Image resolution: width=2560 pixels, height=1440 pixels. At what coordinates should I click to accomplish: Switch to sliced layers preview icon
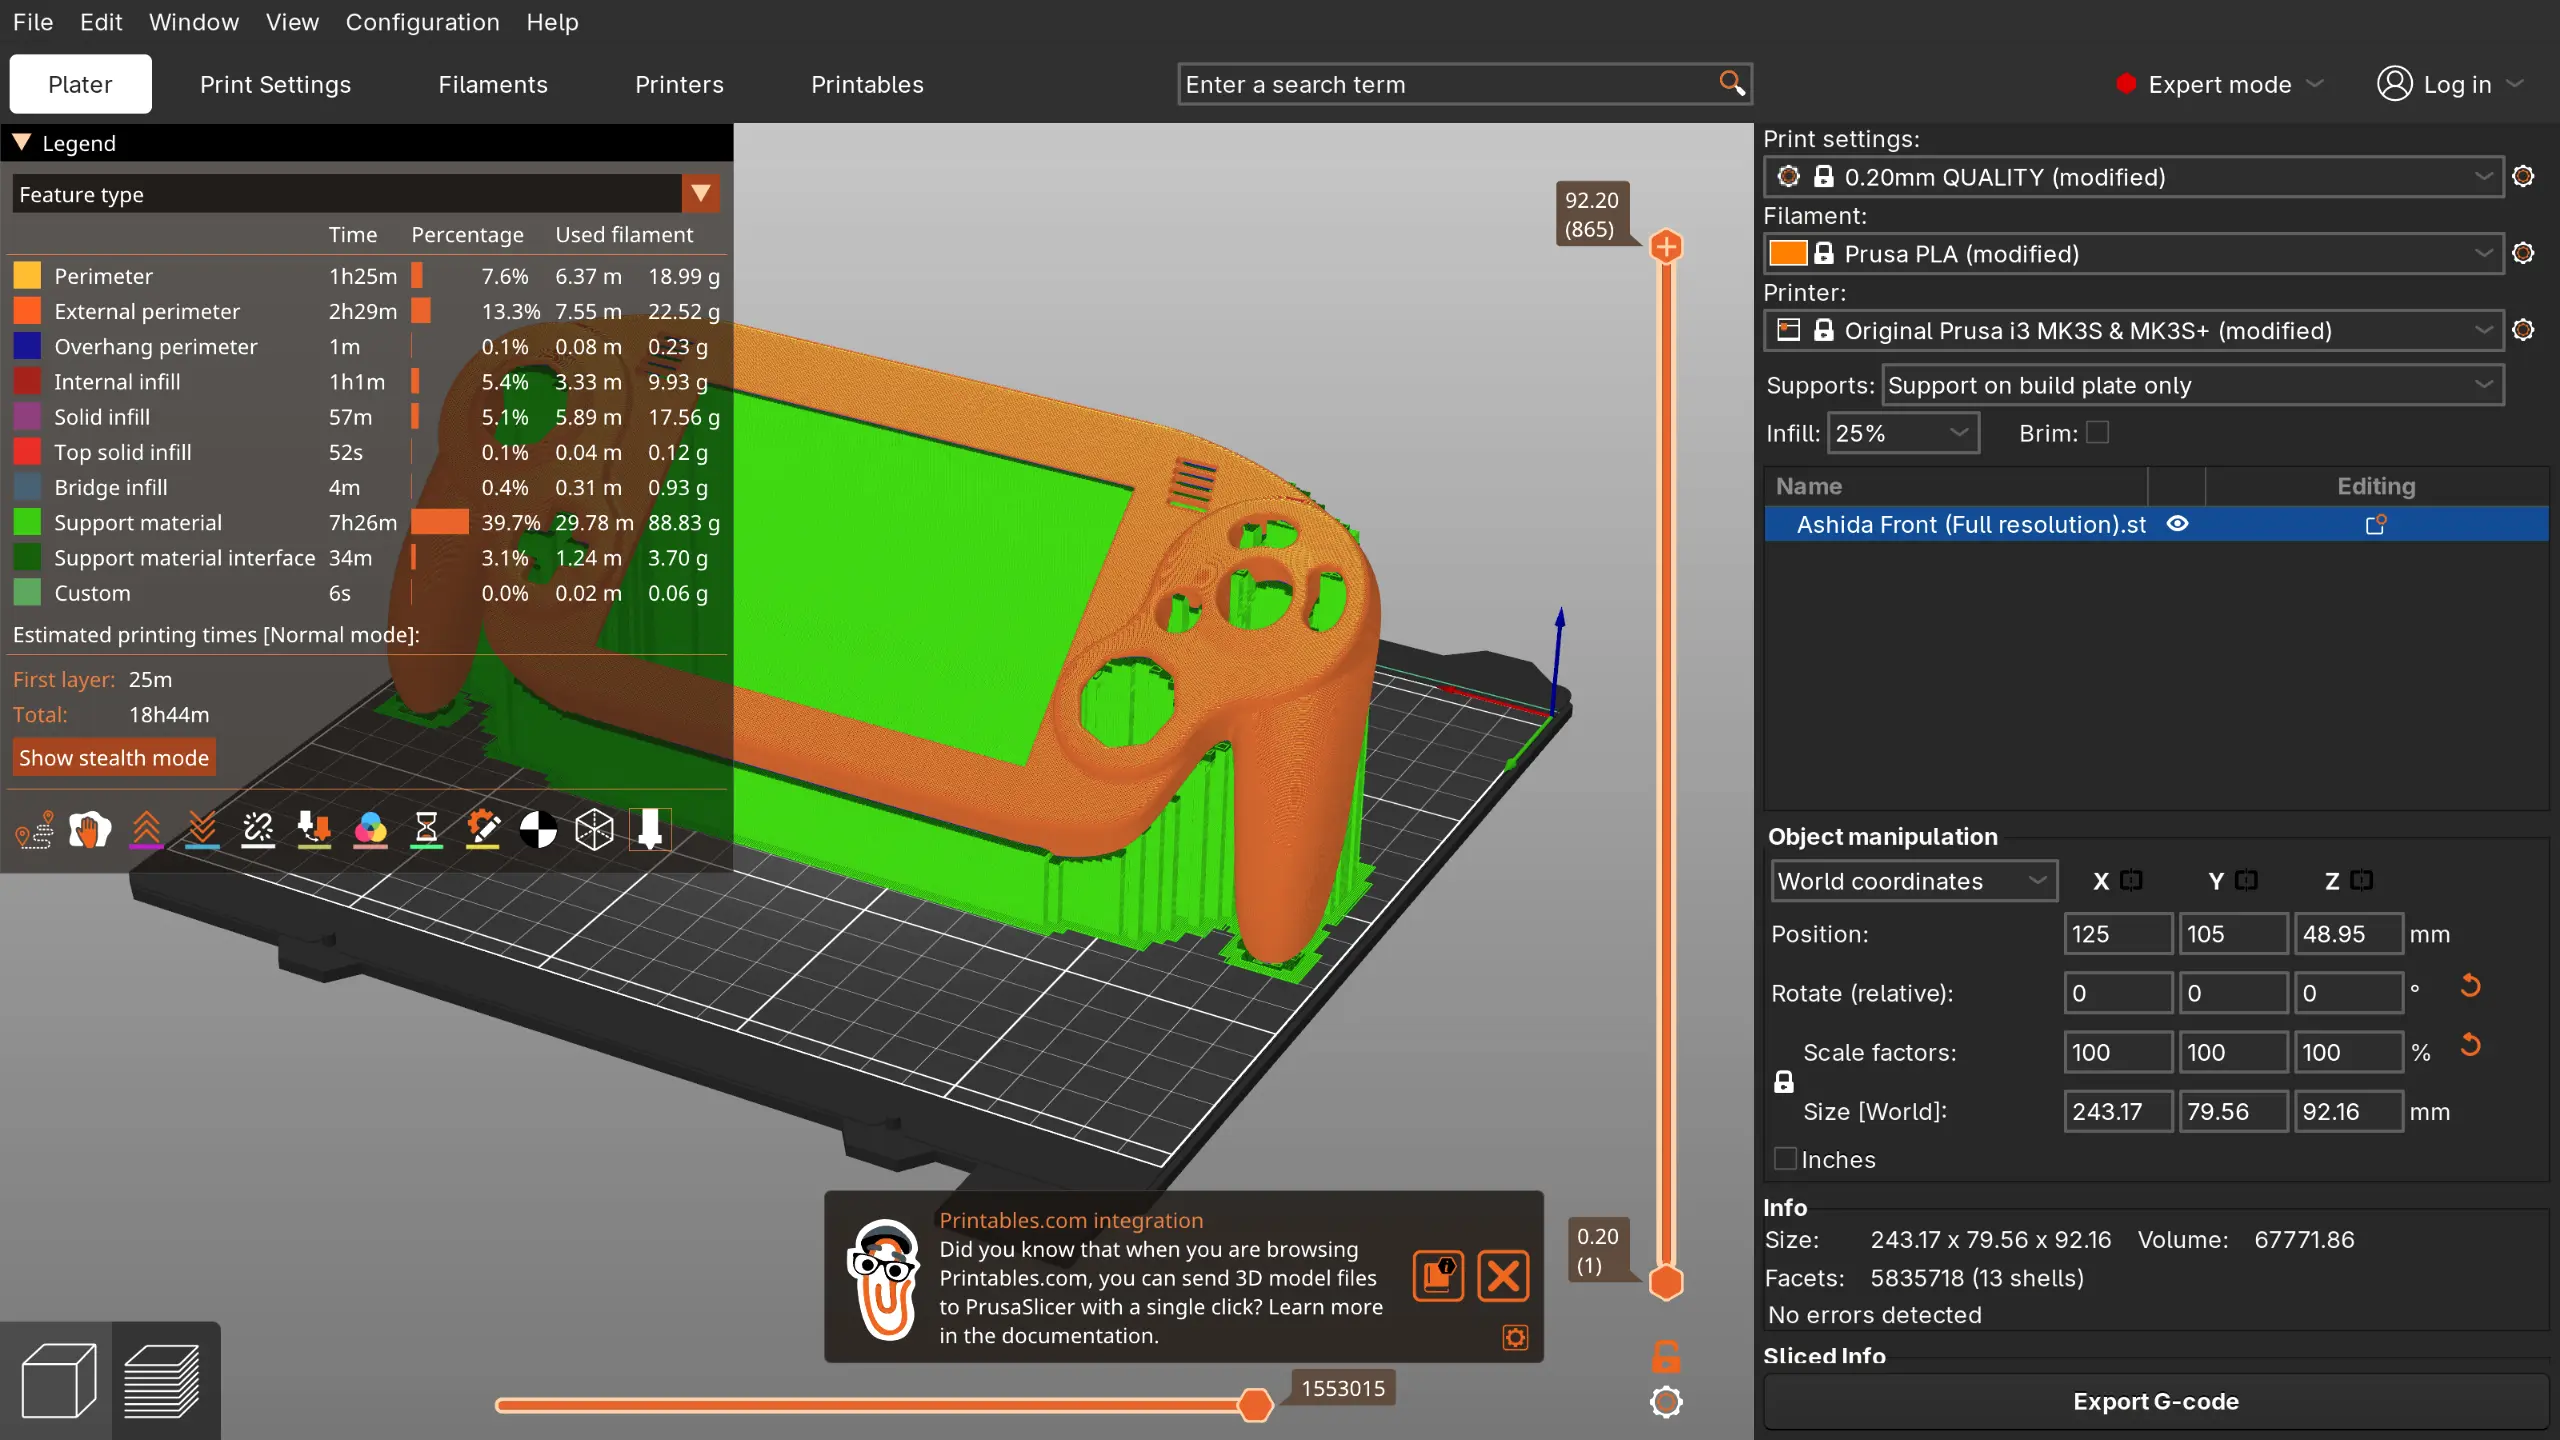pyautogui.click(x=162, y=1381)
